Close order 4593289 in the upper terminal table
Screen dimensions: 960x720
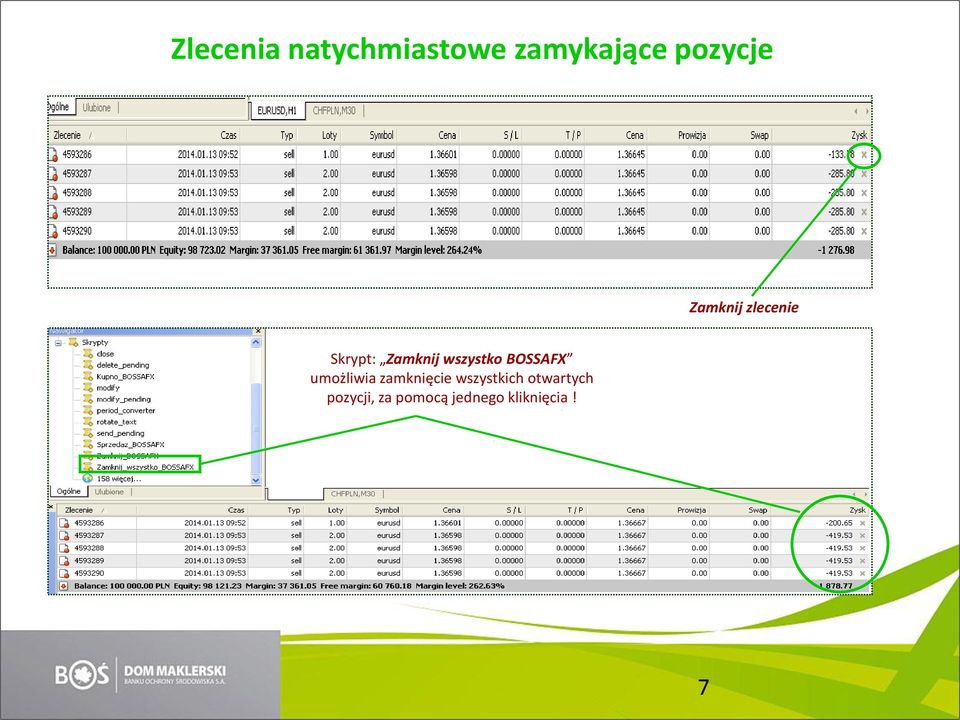click(864, 212)
